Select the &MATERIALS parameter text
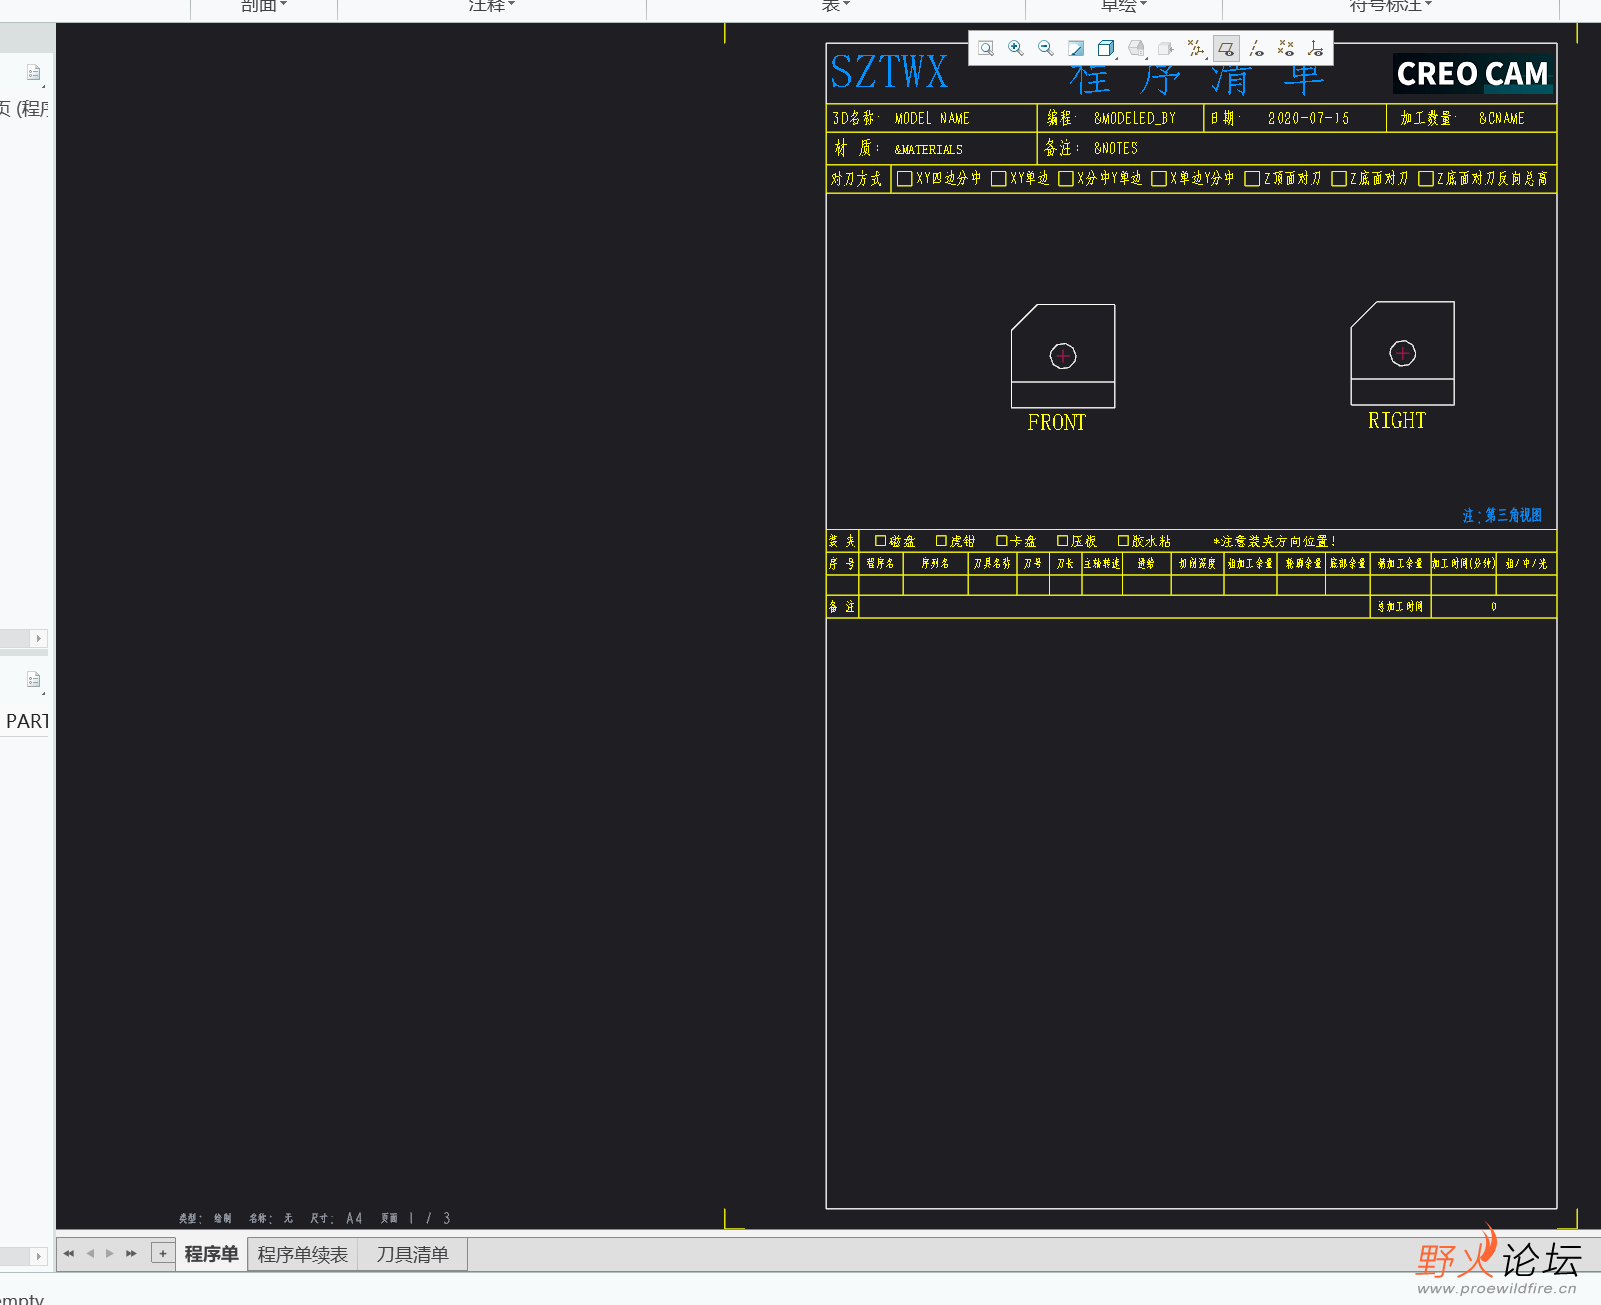The height and width of the screenshot is (1305, 1601). coord(929,150)
